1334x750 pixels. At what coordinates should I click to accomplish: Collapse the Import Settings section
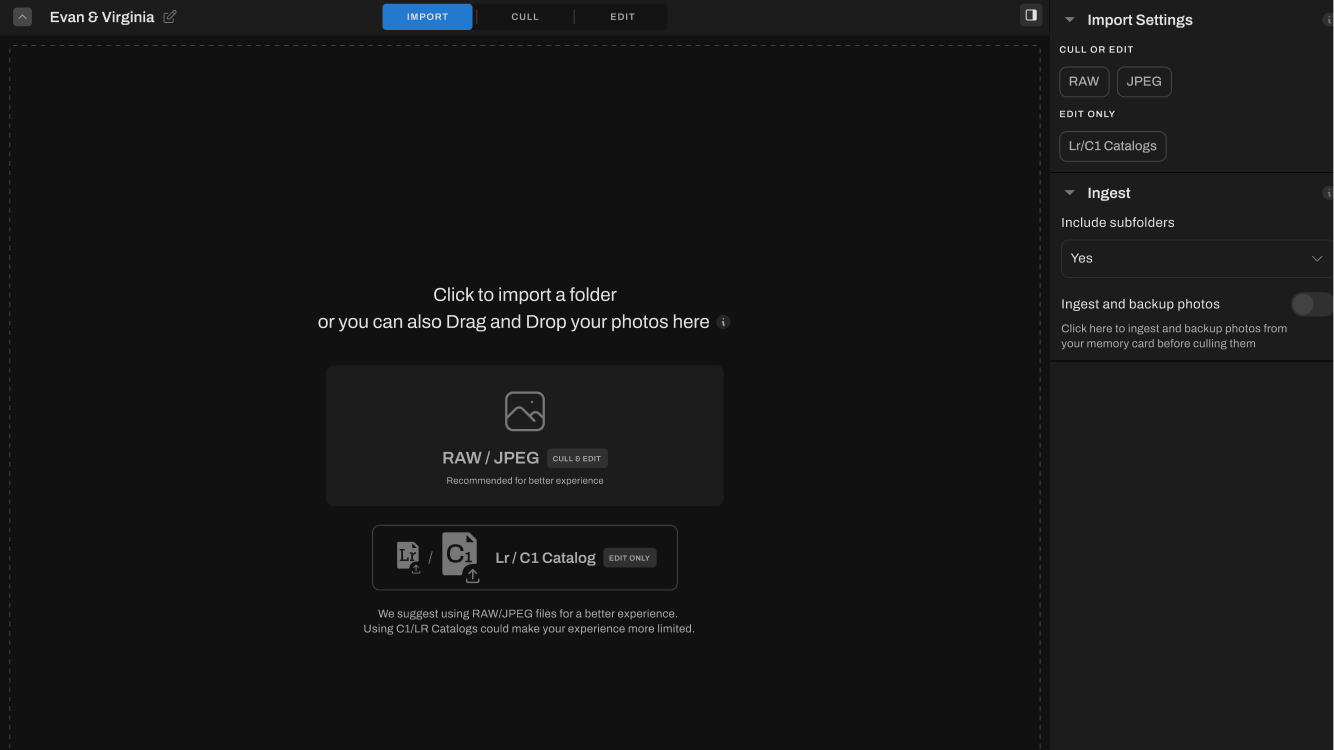click(1070, 20)
